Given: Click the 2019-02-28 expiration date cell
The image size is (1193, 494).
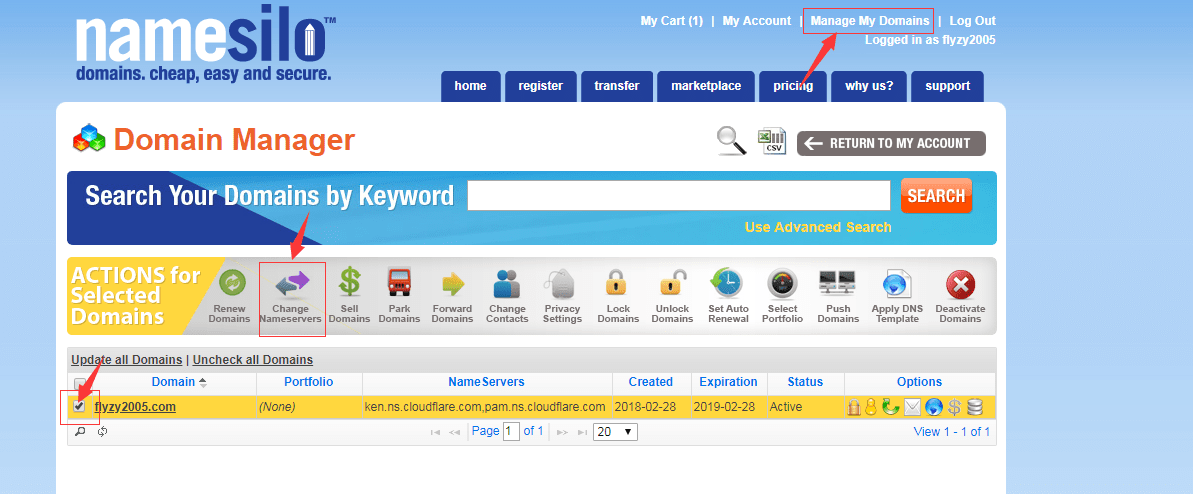Looking at the screenshot, I should click(724, 406).
